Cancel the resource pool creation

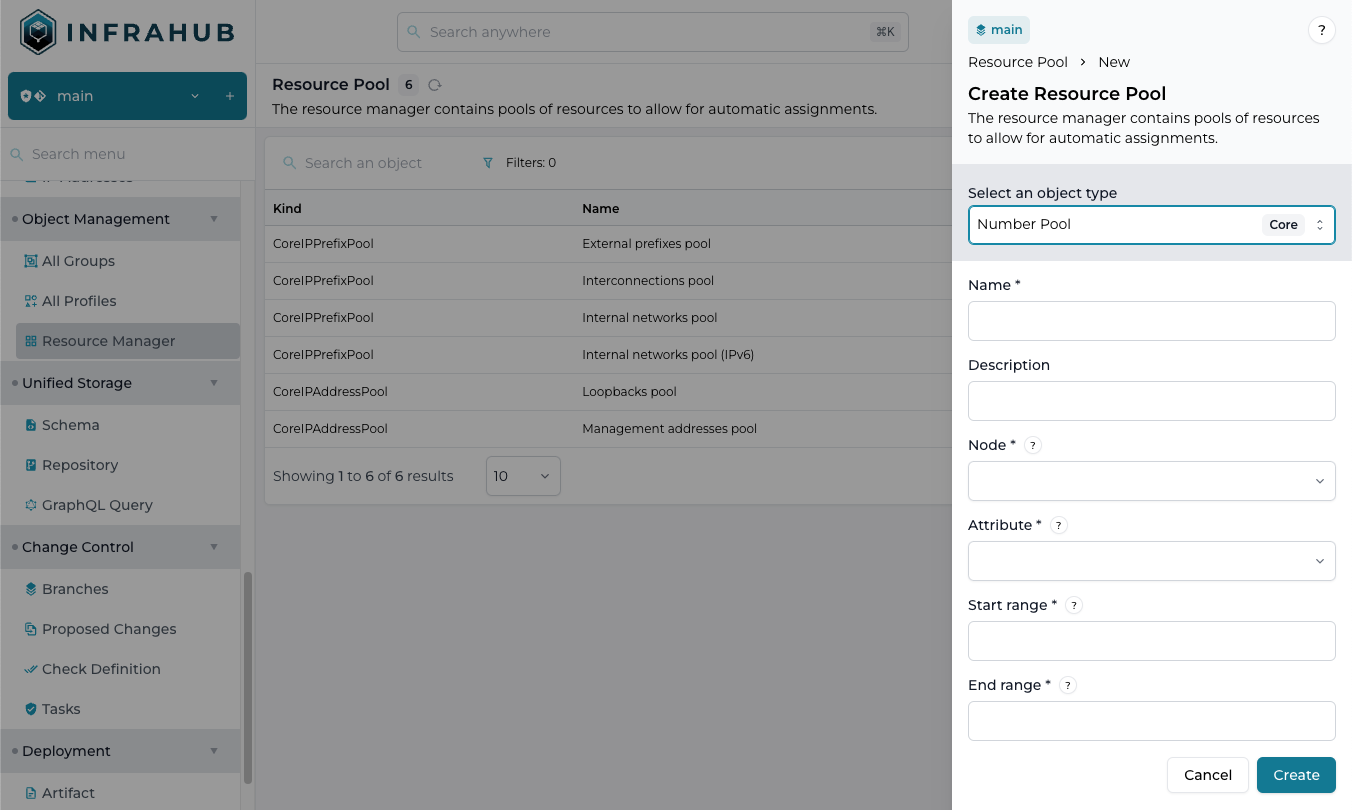1207,774
